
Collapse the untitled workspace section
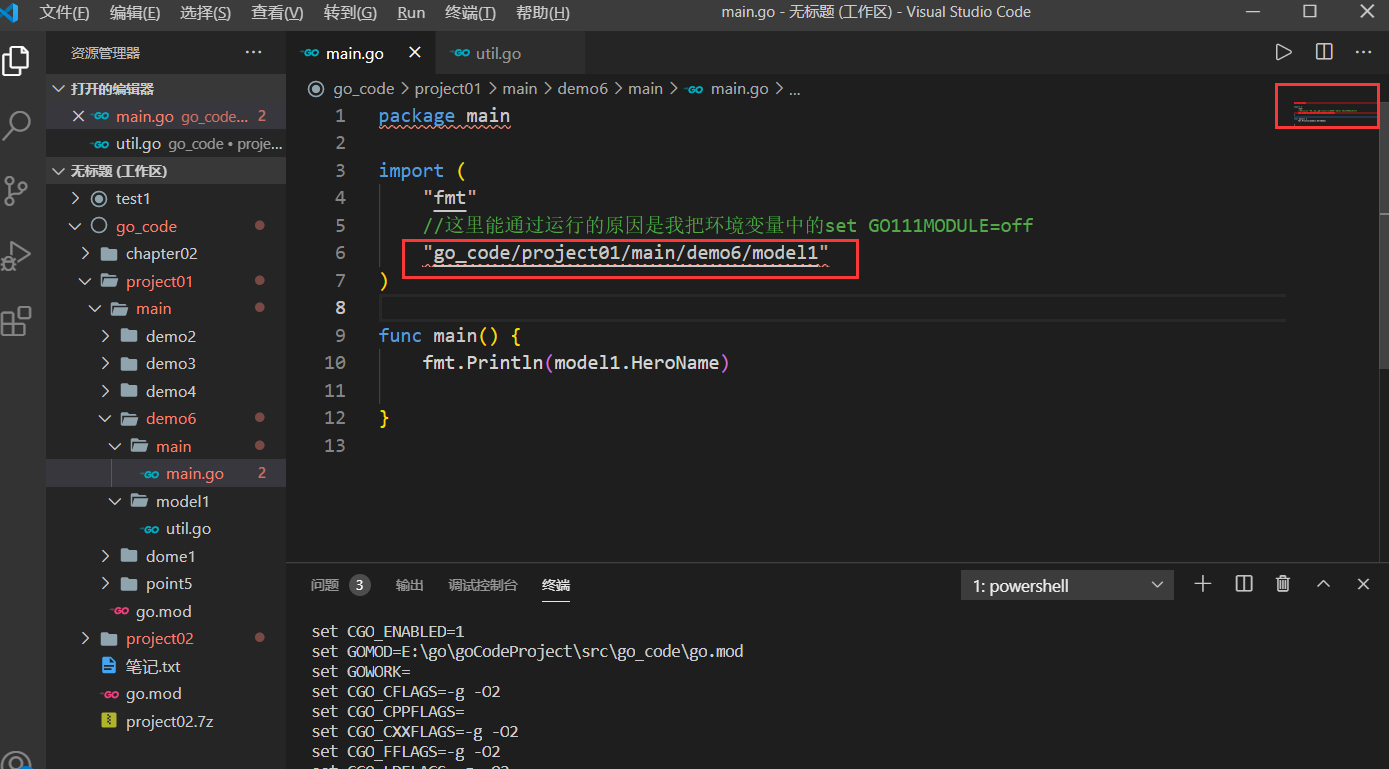[166, 171]
